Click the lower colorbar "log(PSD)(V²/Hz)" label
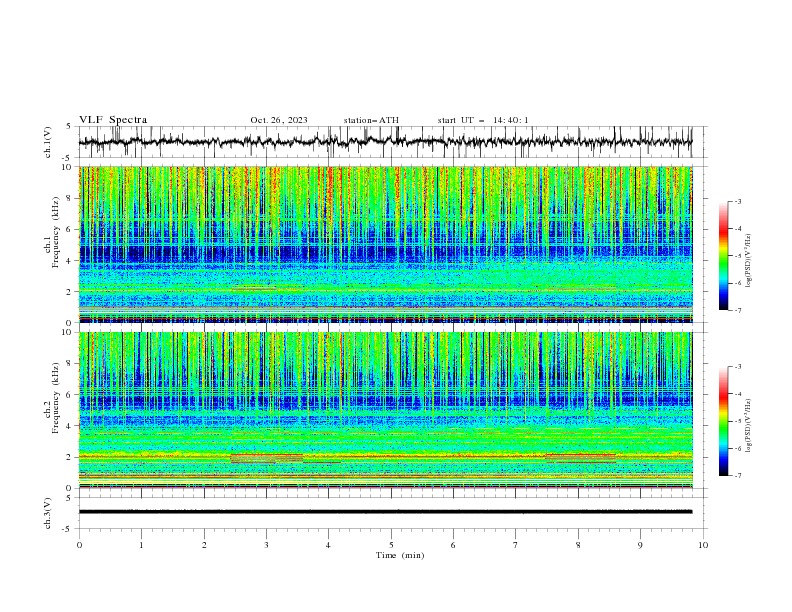792x612 pixels. pos(749,426)
